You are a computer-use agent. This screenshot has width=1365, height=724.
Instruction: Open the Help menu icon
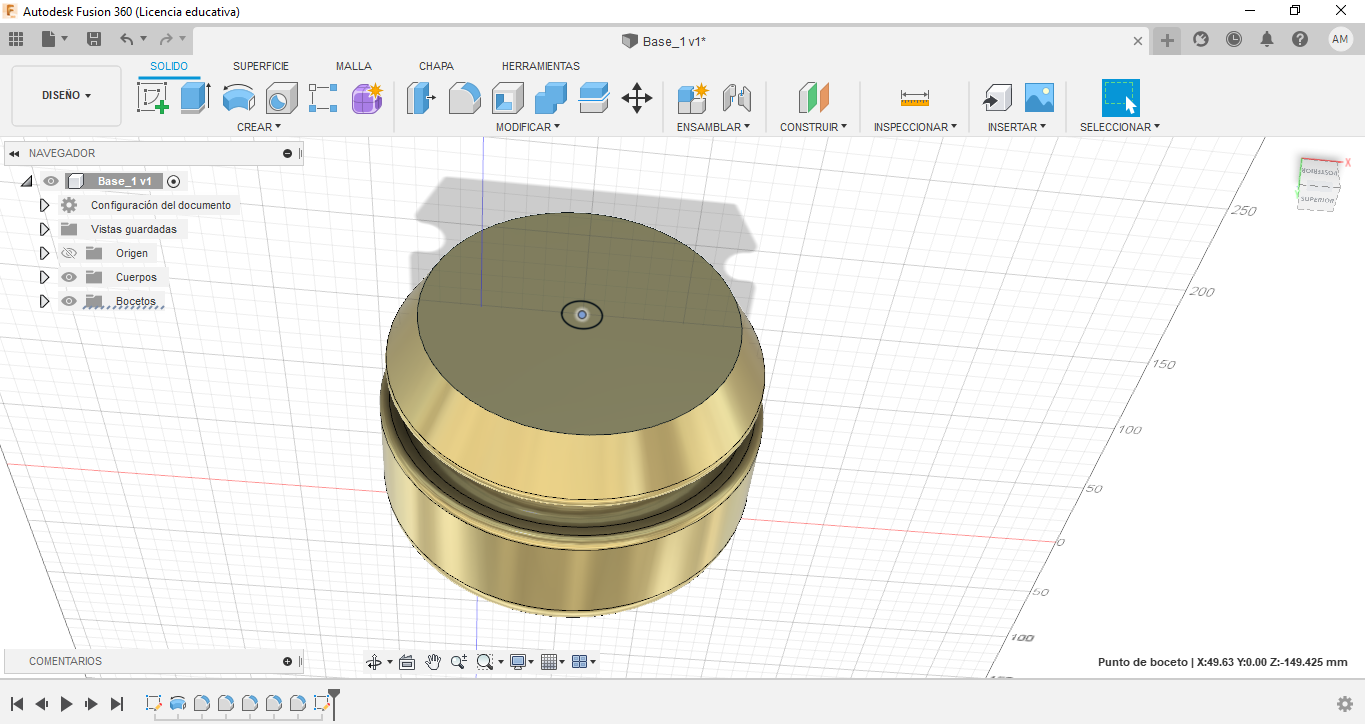click(1300, 39)
